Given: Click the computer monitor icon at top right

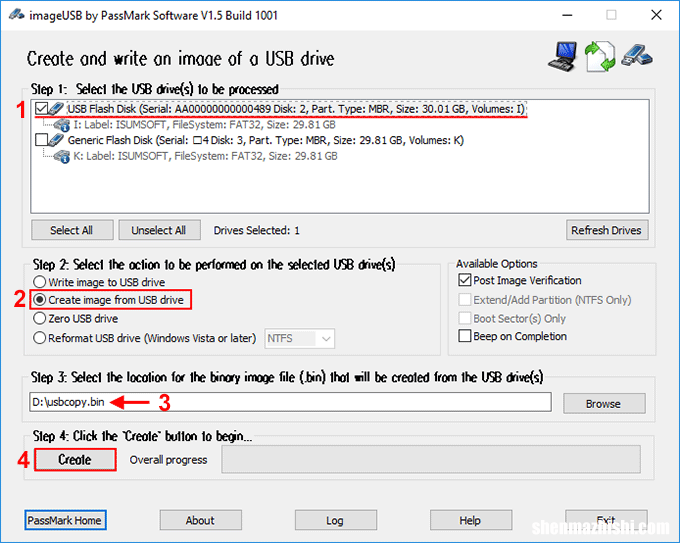Looking at the screenshot, I should click(x=562, y=56).
